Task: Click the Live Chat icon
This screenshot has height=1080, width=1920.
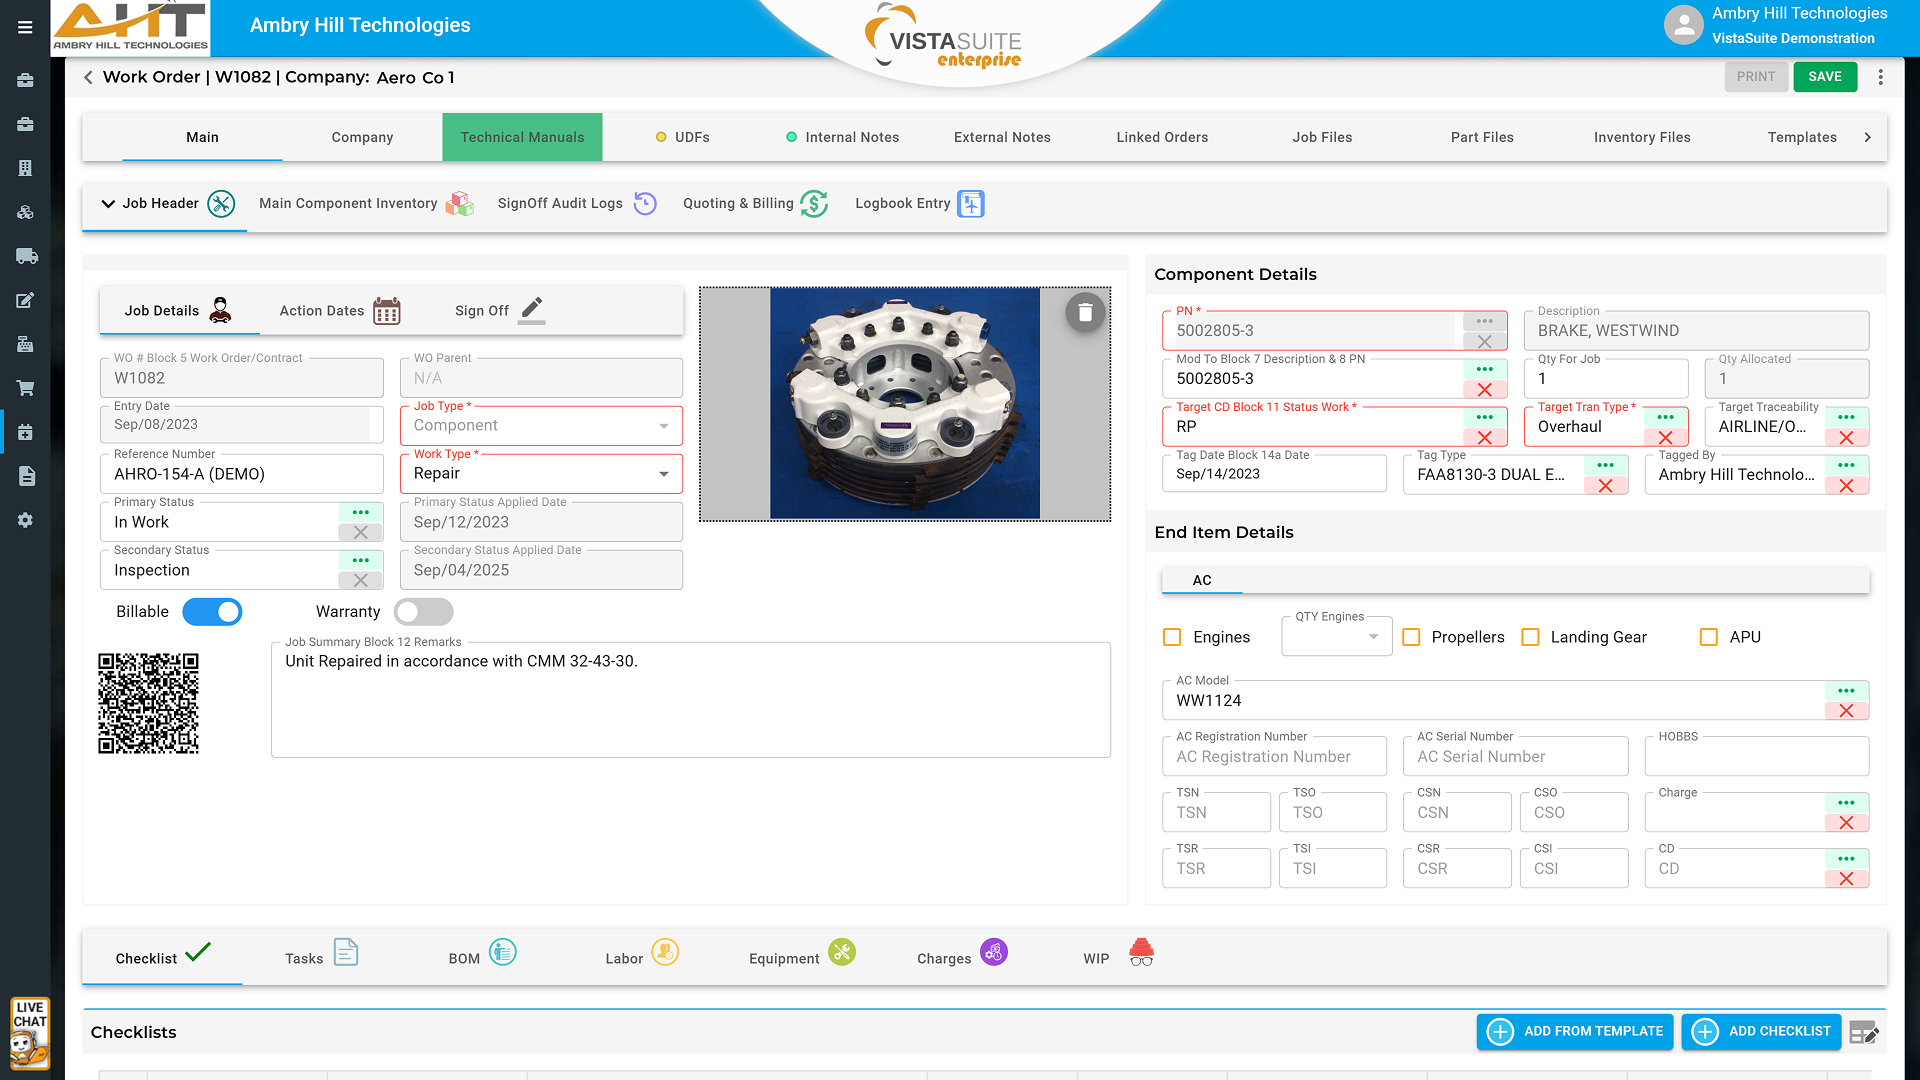Action: coord(30,1034)
